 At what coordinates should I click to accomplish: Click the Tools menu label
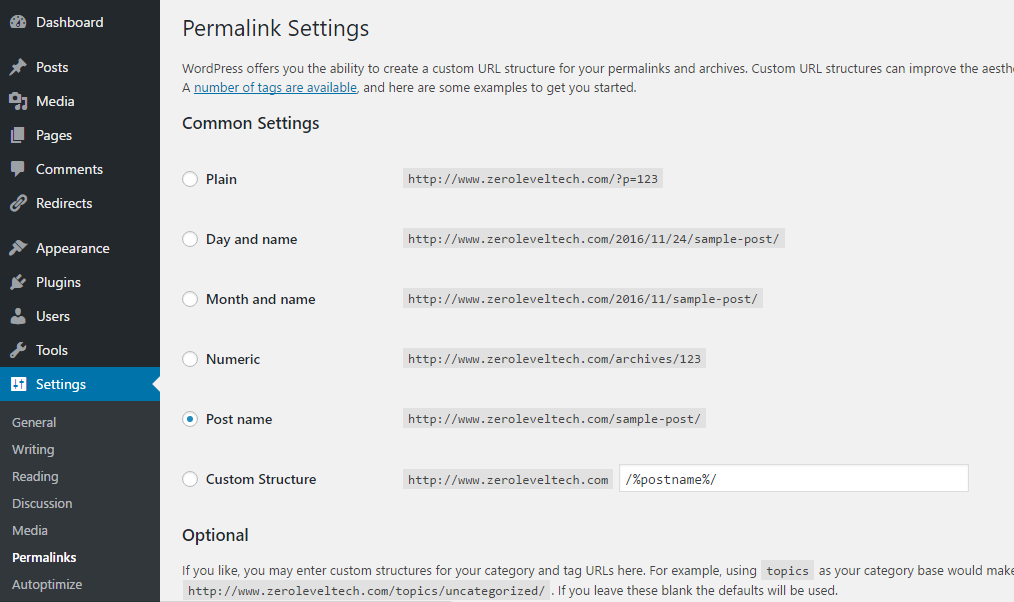(x=52, y=350)
